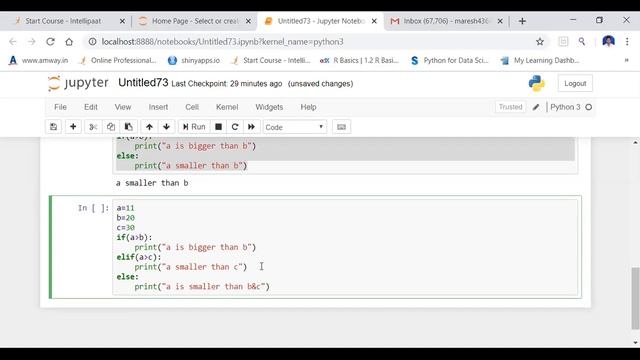Cut selected cells with scissors icon
Viewport: 640px width, 360px height.
coord(93,127)
